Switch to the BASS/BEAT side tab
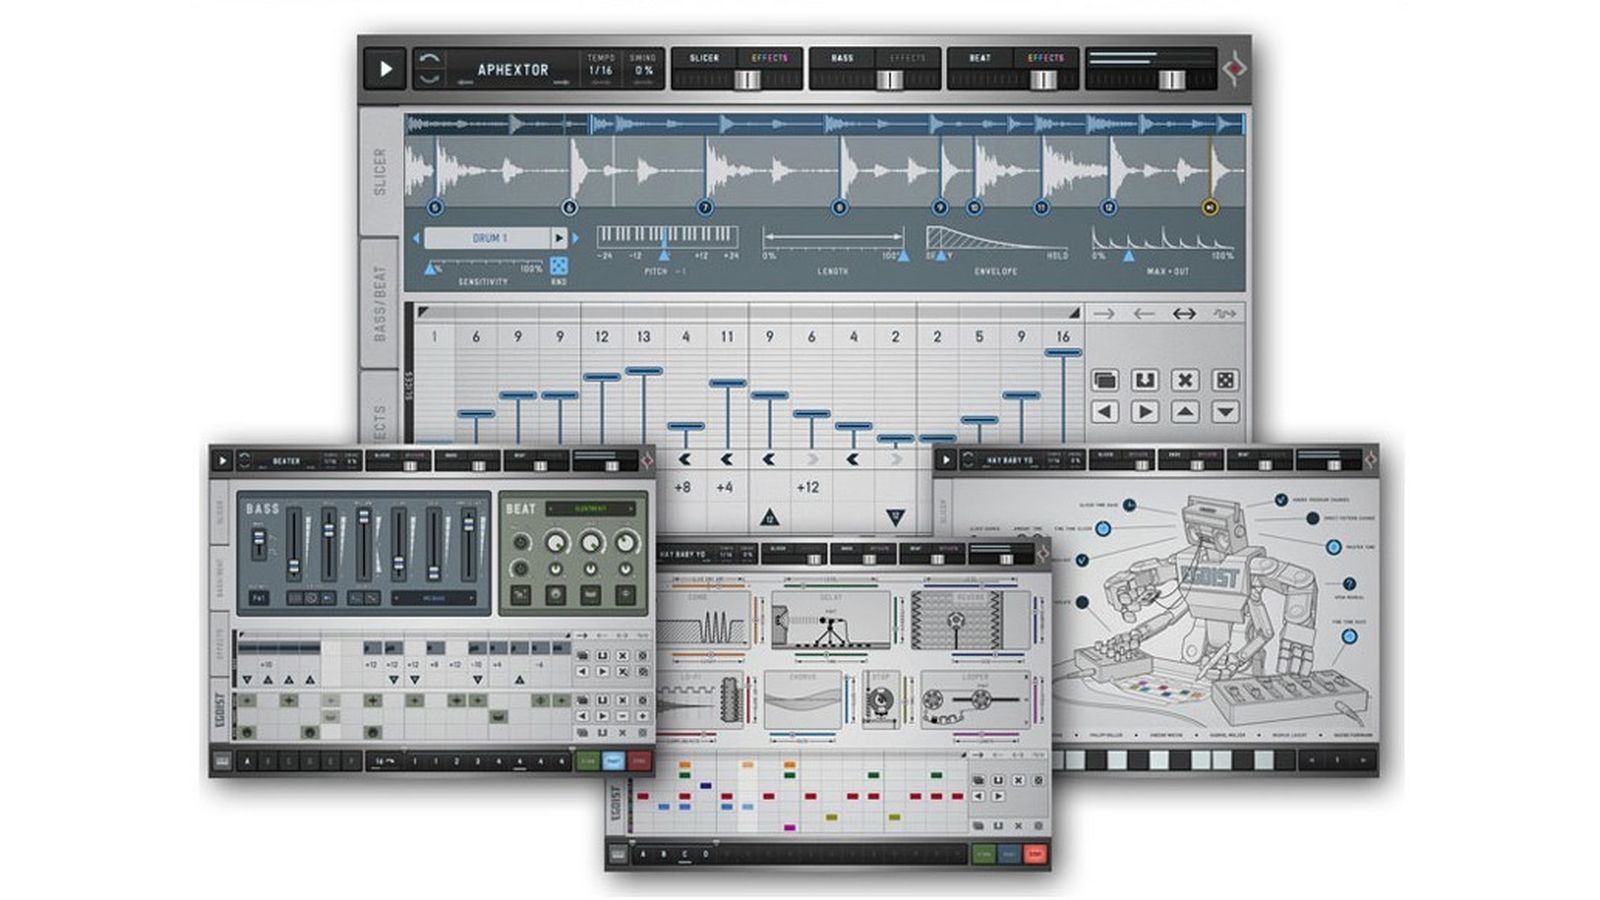 point(380,303)
